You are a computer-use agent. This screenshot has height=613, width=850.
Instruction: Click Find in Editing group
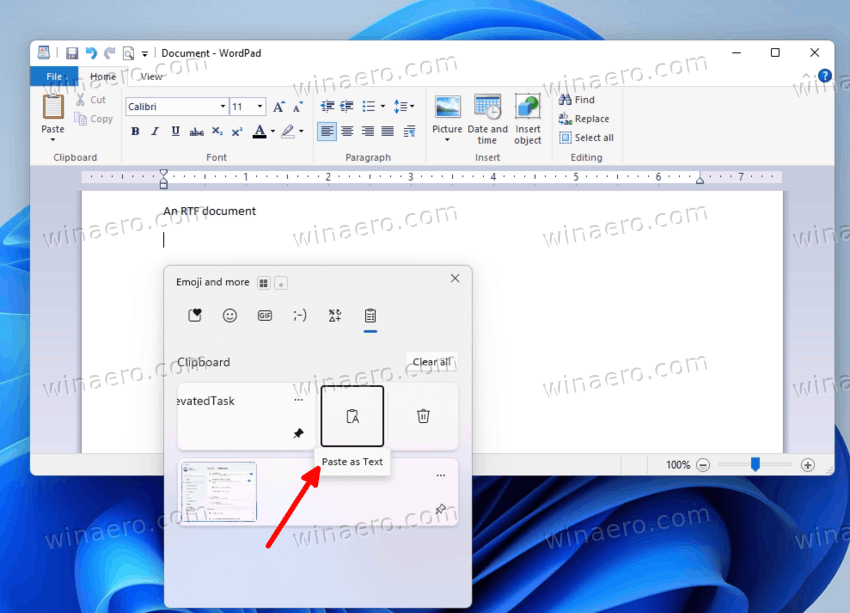(x=577, y=100)
